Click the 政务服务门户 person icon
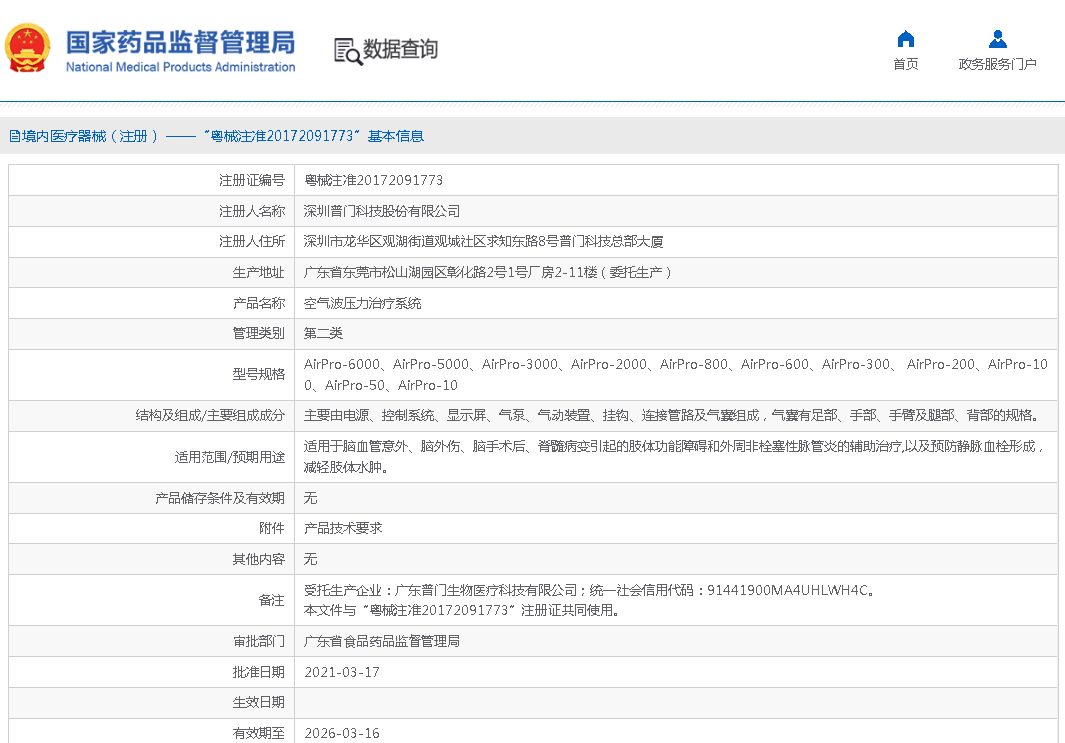Screen dimensions: 1065x743 coord(997,39)
